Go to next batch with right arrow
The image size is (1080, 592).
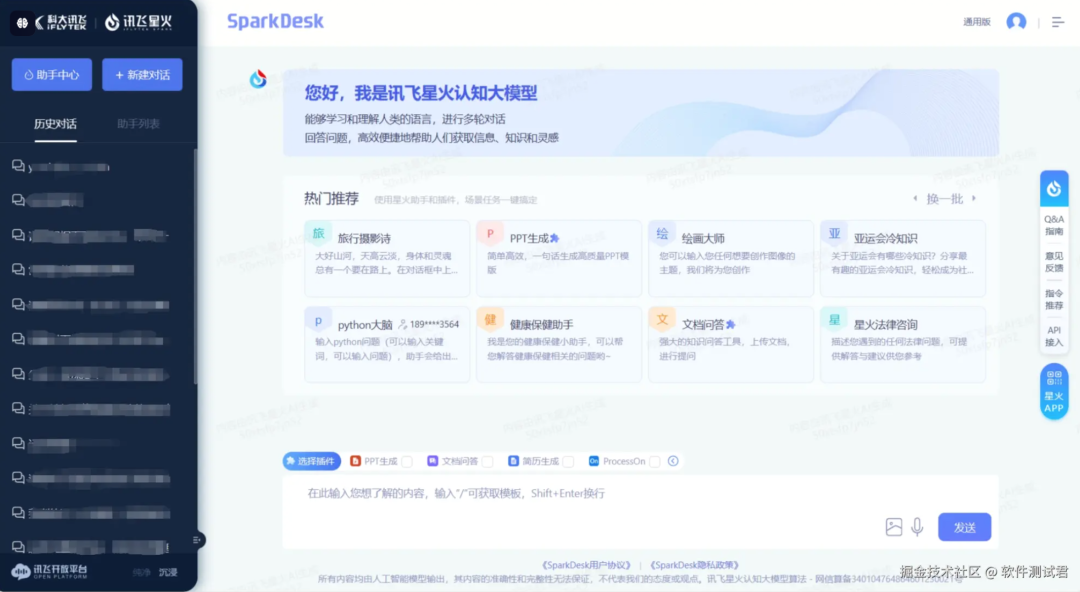974,198
